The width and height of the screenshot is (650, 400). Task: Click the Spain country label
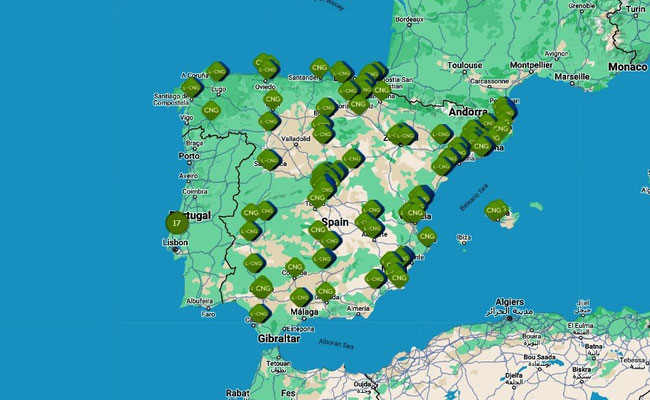335,222
